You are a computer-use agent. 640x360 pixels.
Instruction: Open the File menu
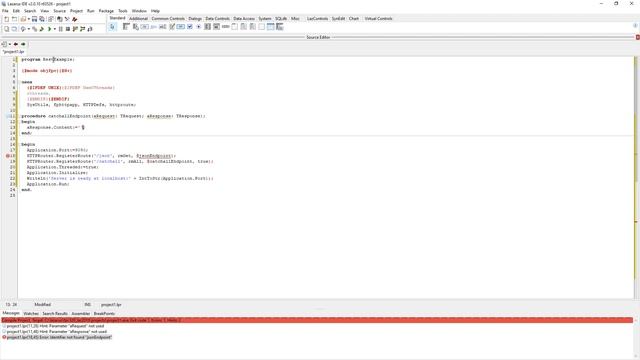coord(5,11)
